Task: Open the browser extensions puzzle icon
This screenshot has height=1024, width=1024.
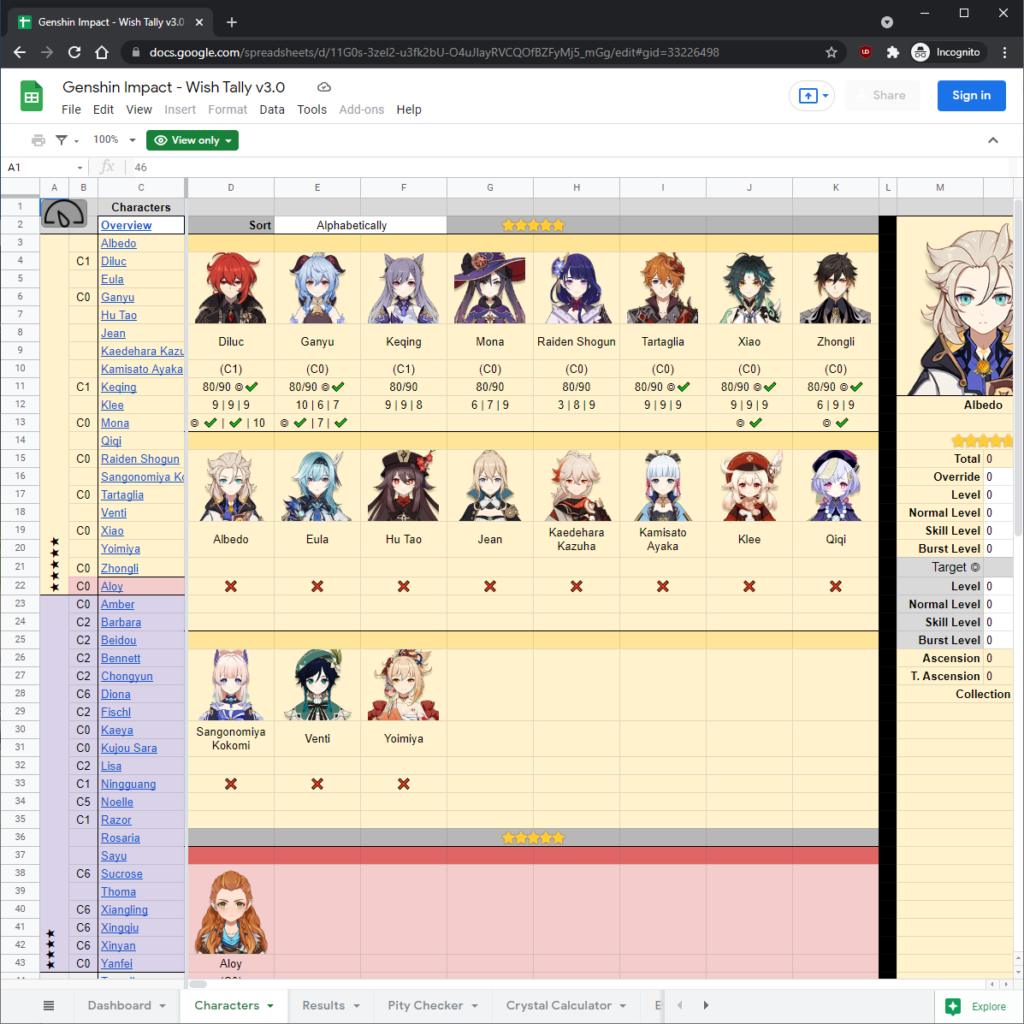Action: (x=892, y=51)
